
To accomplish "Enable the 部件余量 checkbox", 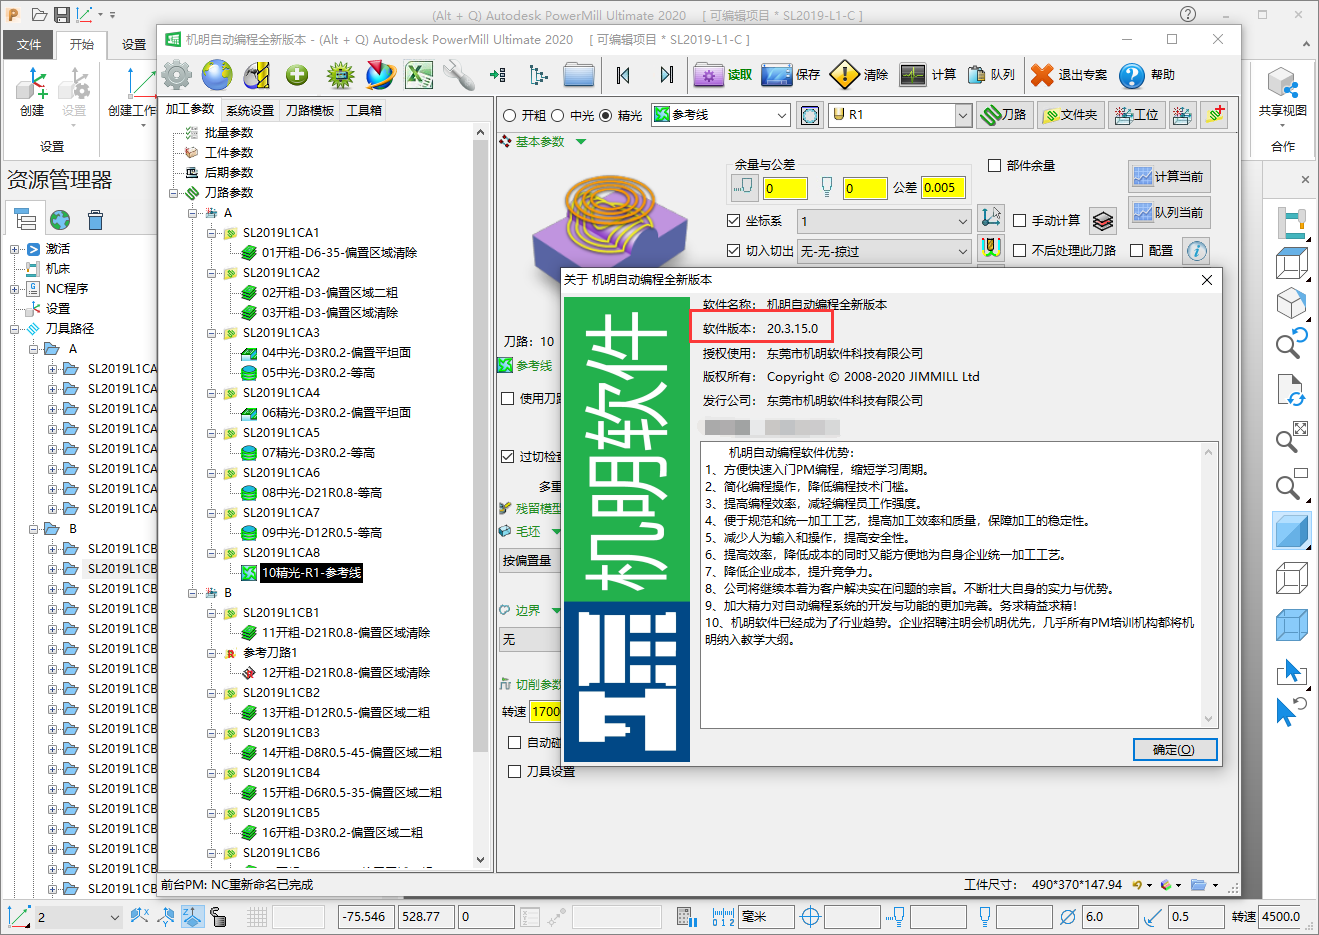I will click(995, 165).
